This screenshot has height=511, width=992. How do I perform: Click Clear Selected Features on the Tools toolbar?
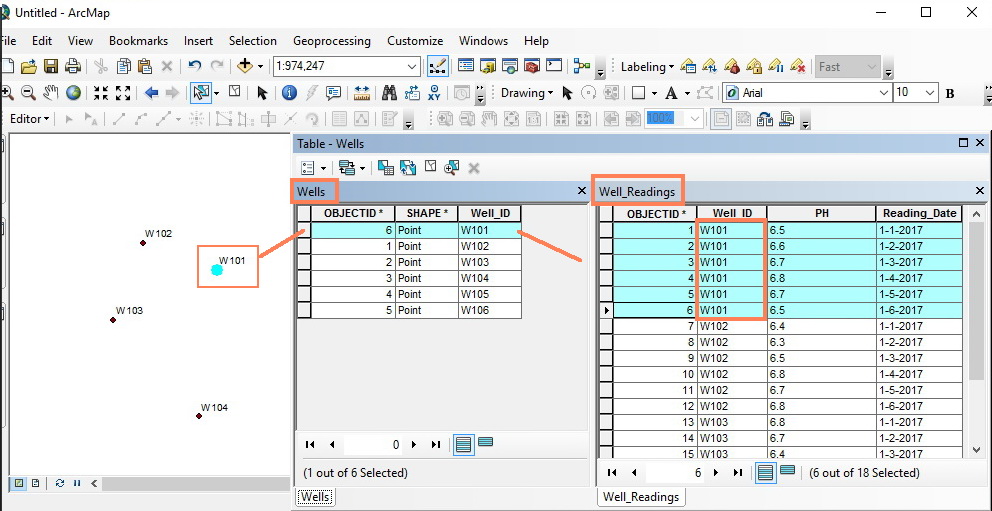tap(235, 92)
